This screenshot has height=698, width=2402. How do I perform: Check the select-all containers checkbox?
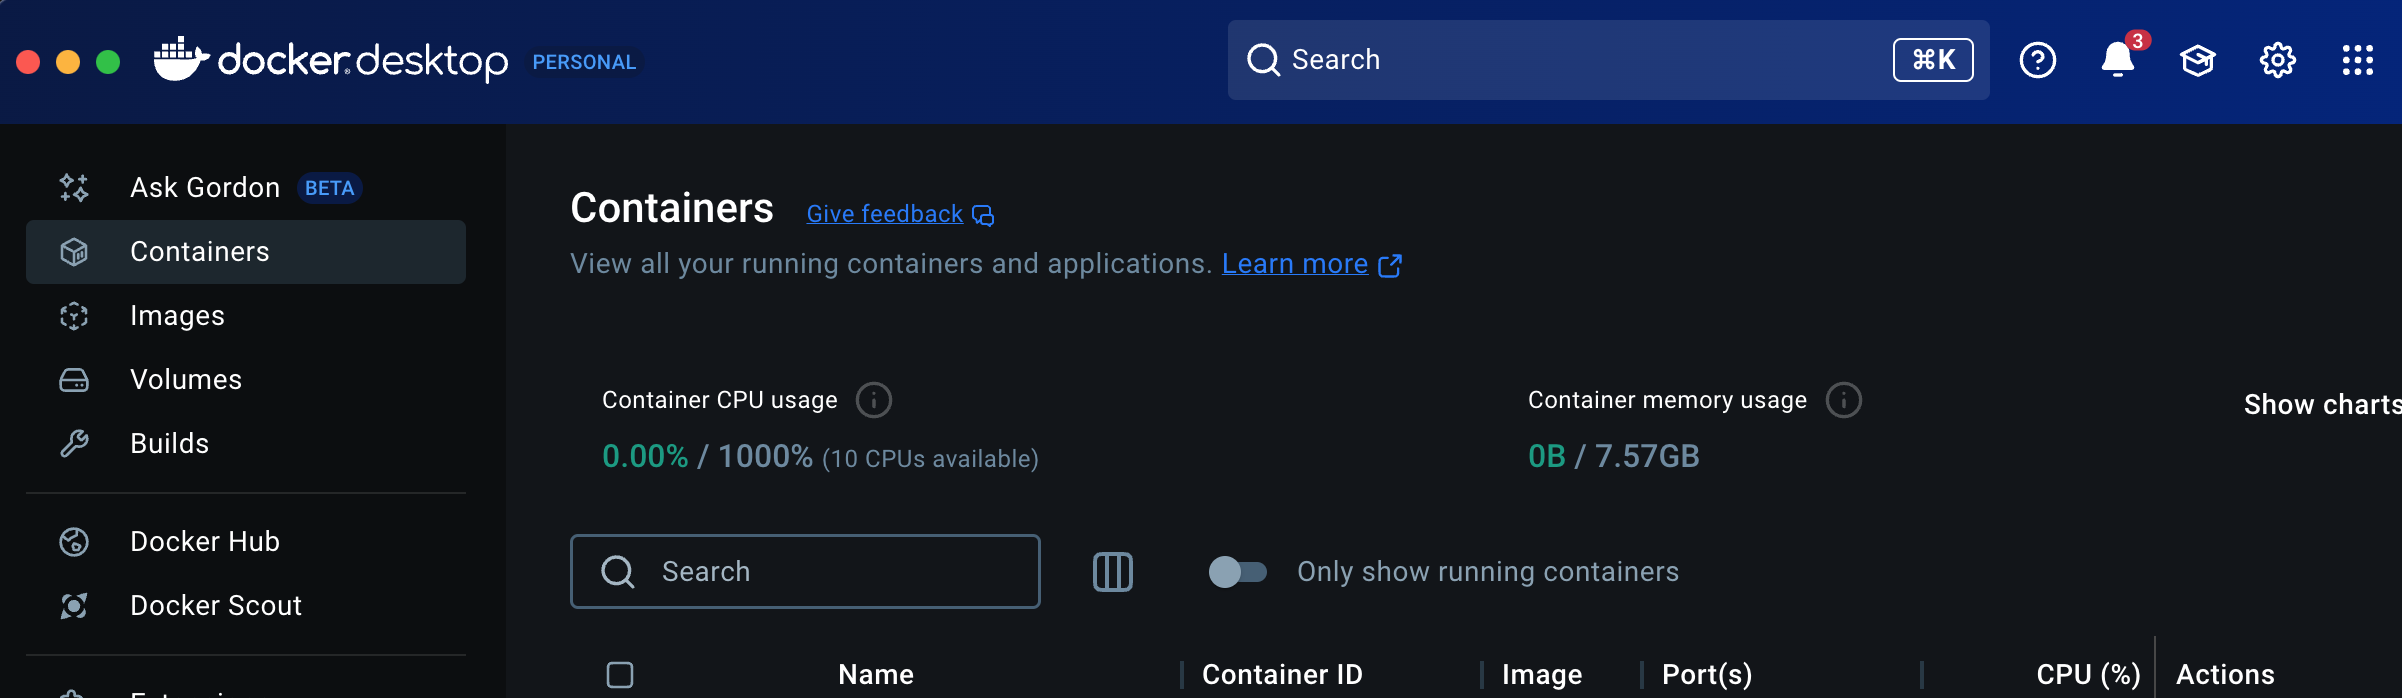620,675
